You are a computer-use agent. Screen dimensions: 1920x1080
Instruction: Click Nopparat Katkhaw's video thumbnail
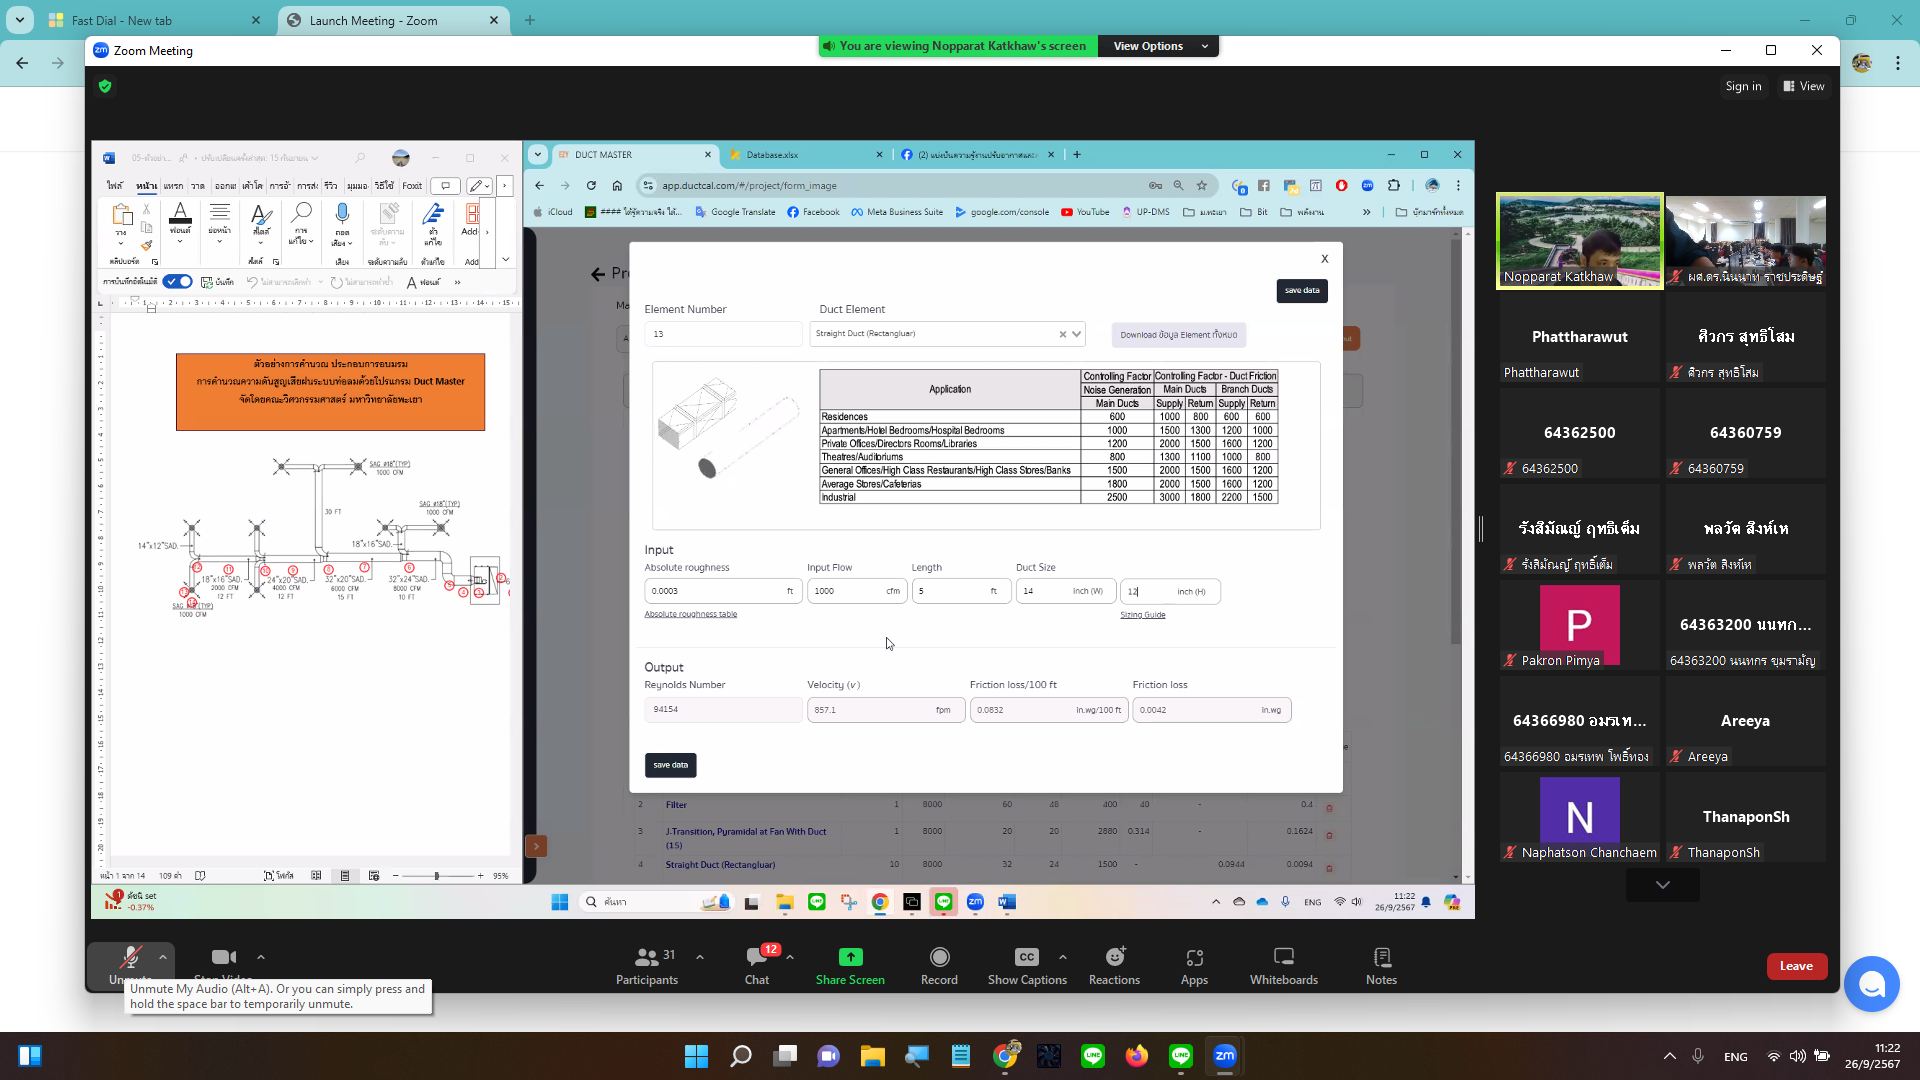pos(1579,241)
